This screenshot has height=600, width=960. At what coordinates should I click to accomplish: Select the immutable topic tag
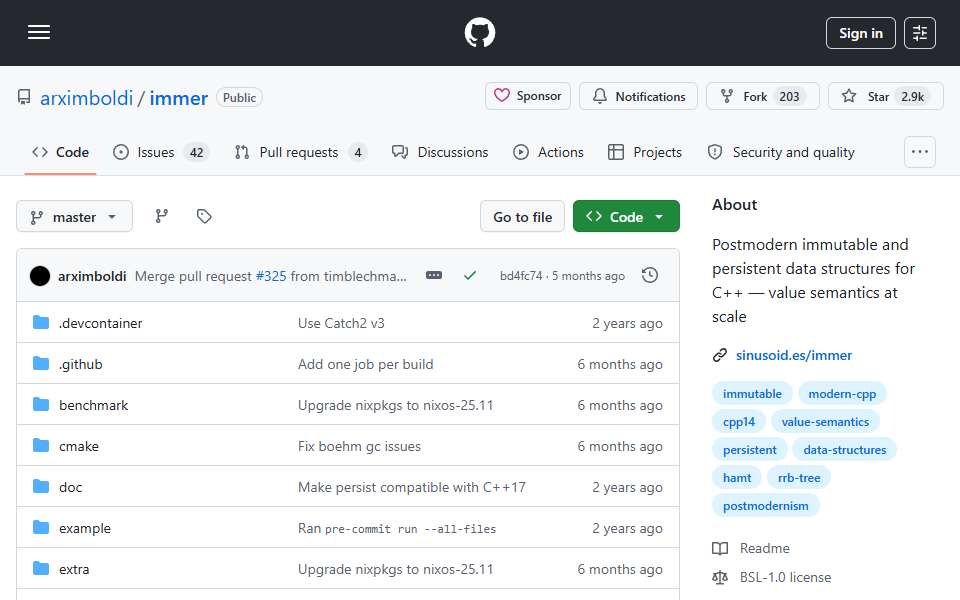pyautogui.click(x=752, y=394)
